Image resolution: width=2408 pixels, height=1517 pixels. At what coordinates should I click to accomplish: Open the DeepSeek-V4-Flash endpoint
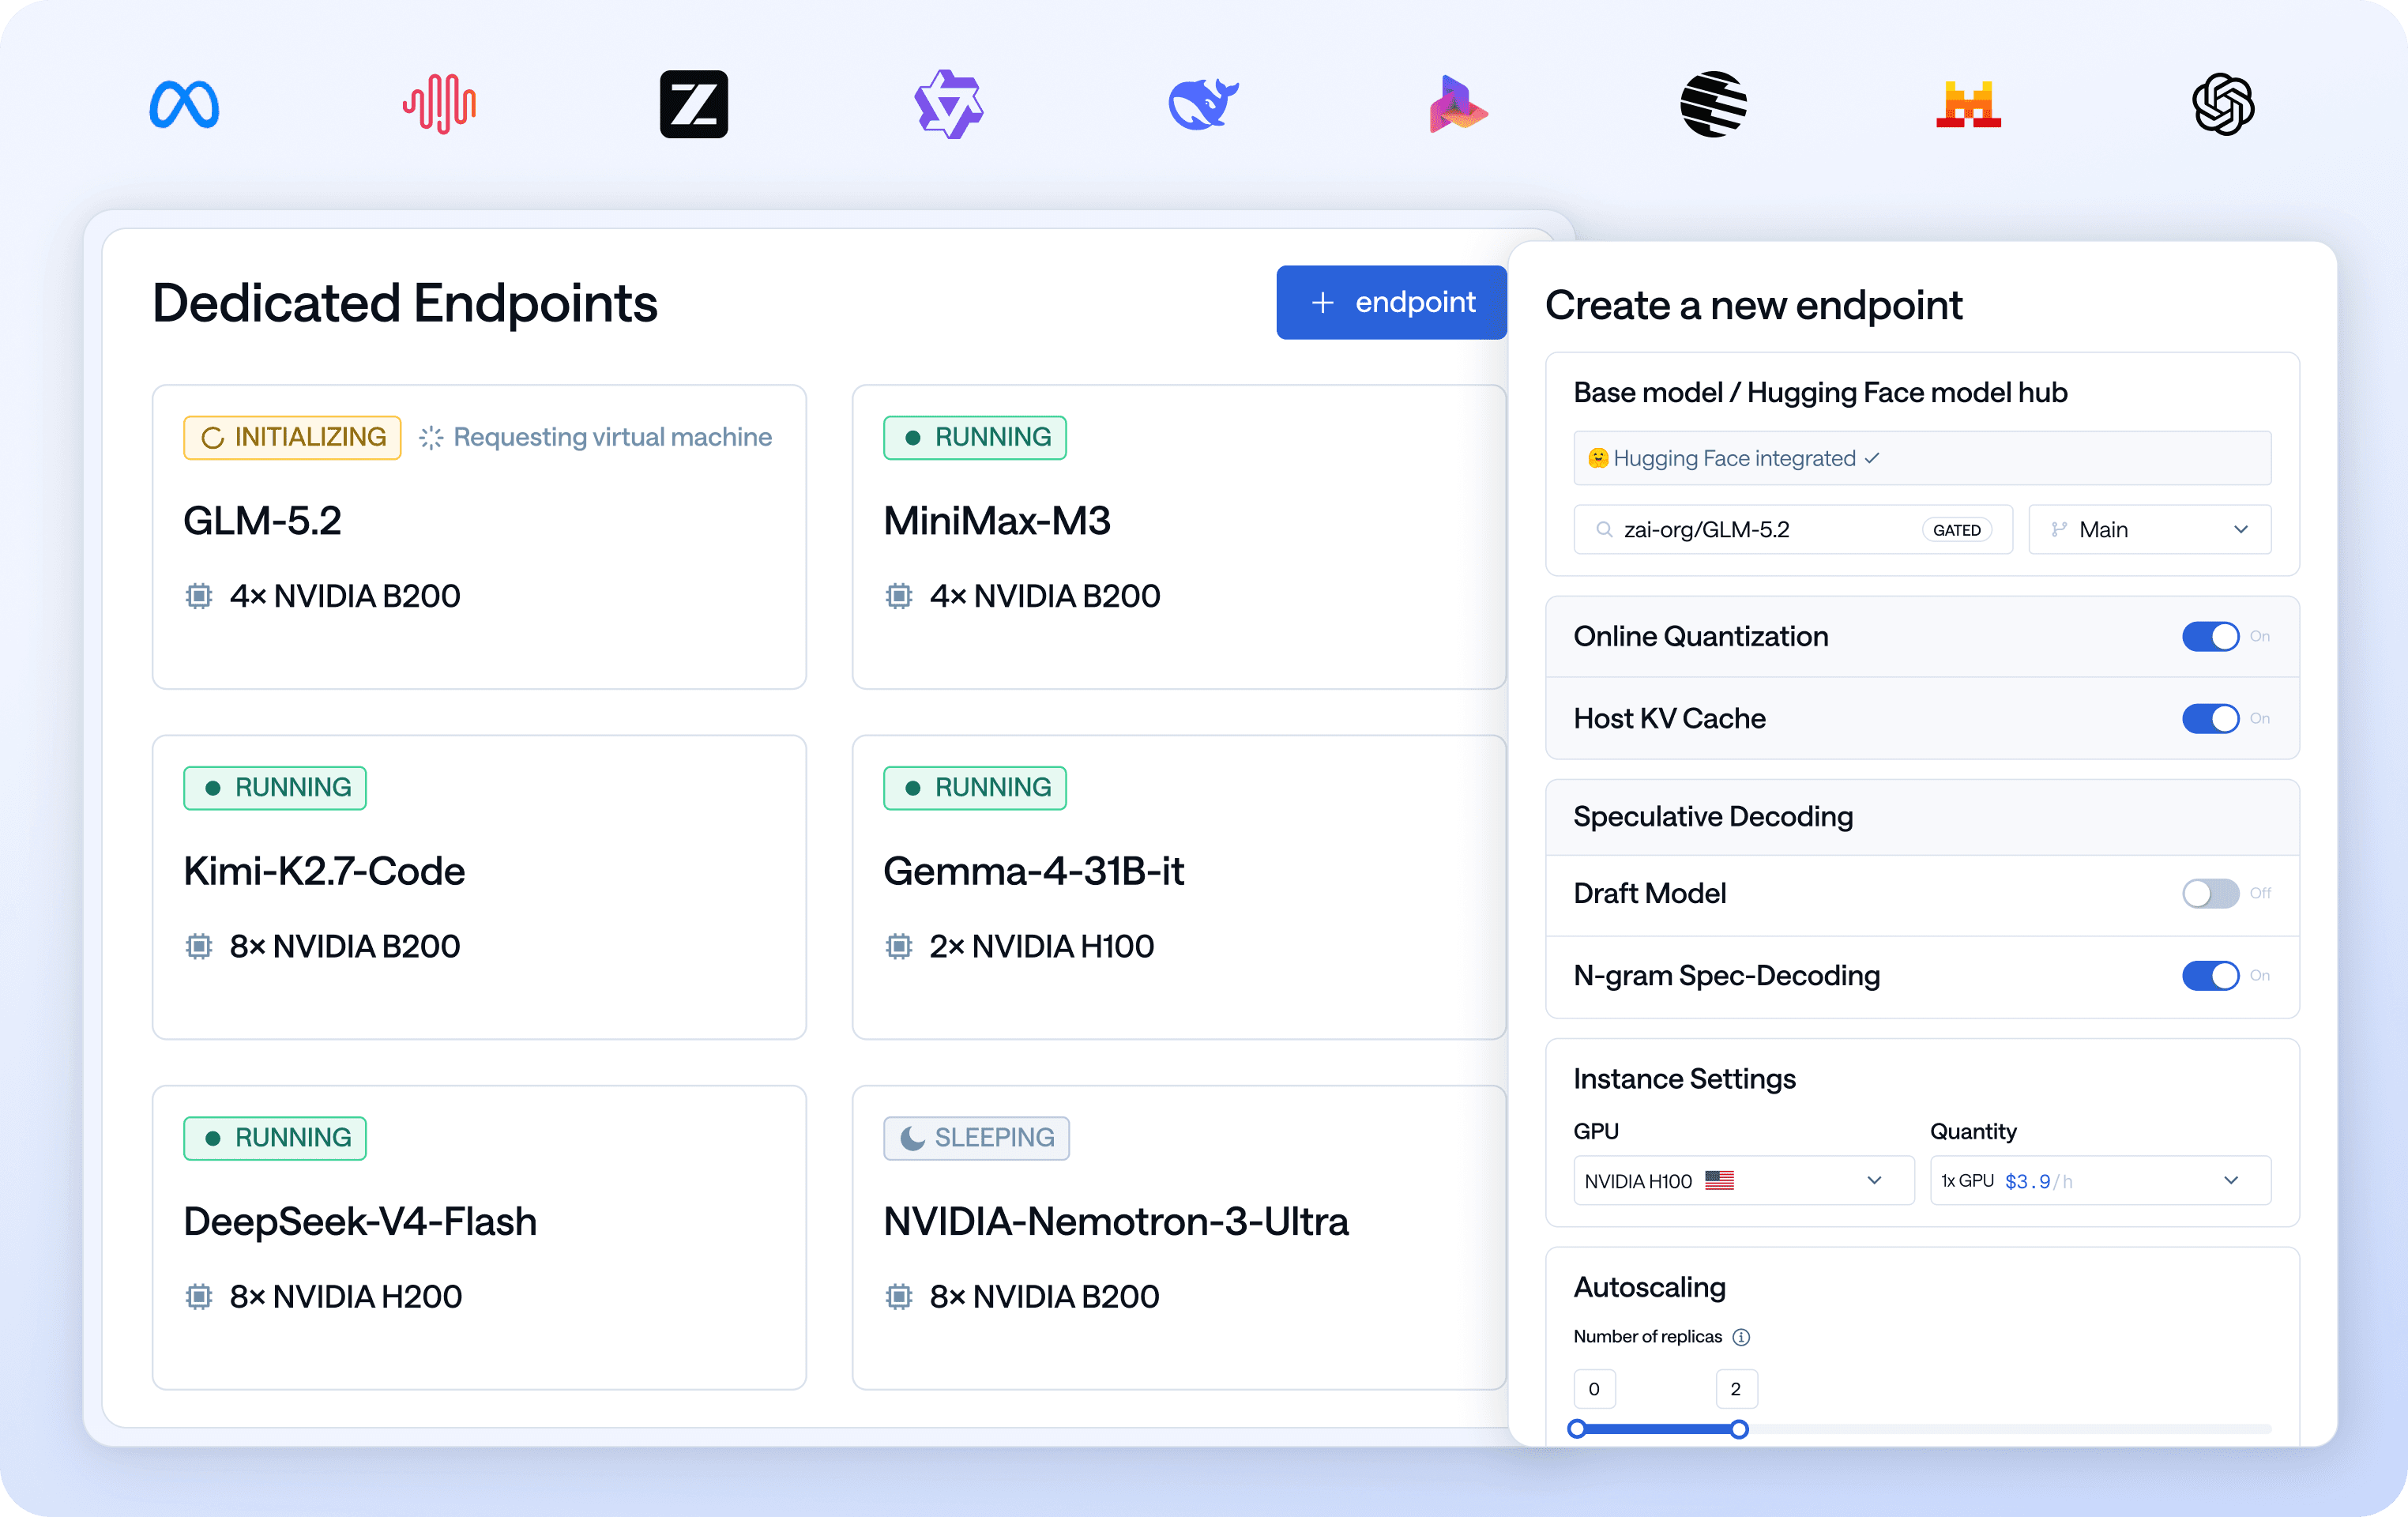(479, 1237)
